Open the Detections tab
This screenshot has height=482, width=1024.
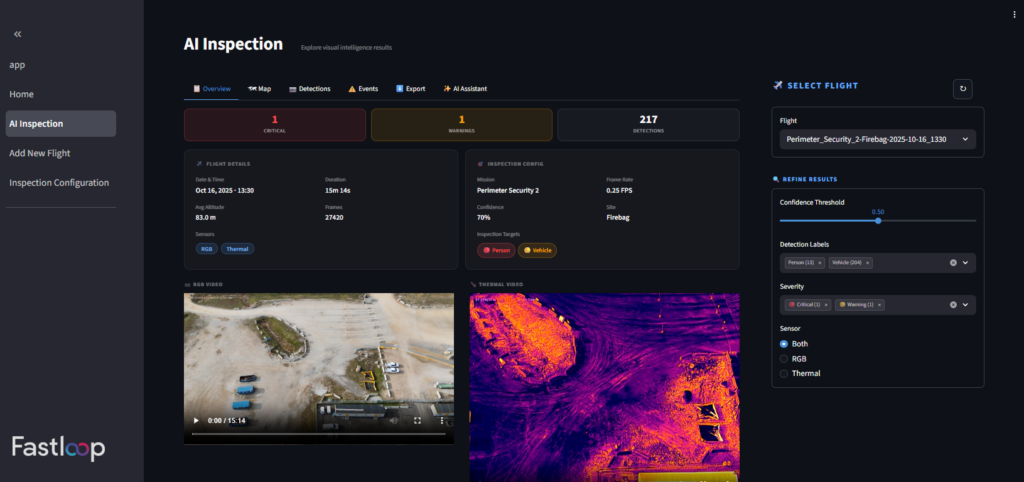pos(310,89)
